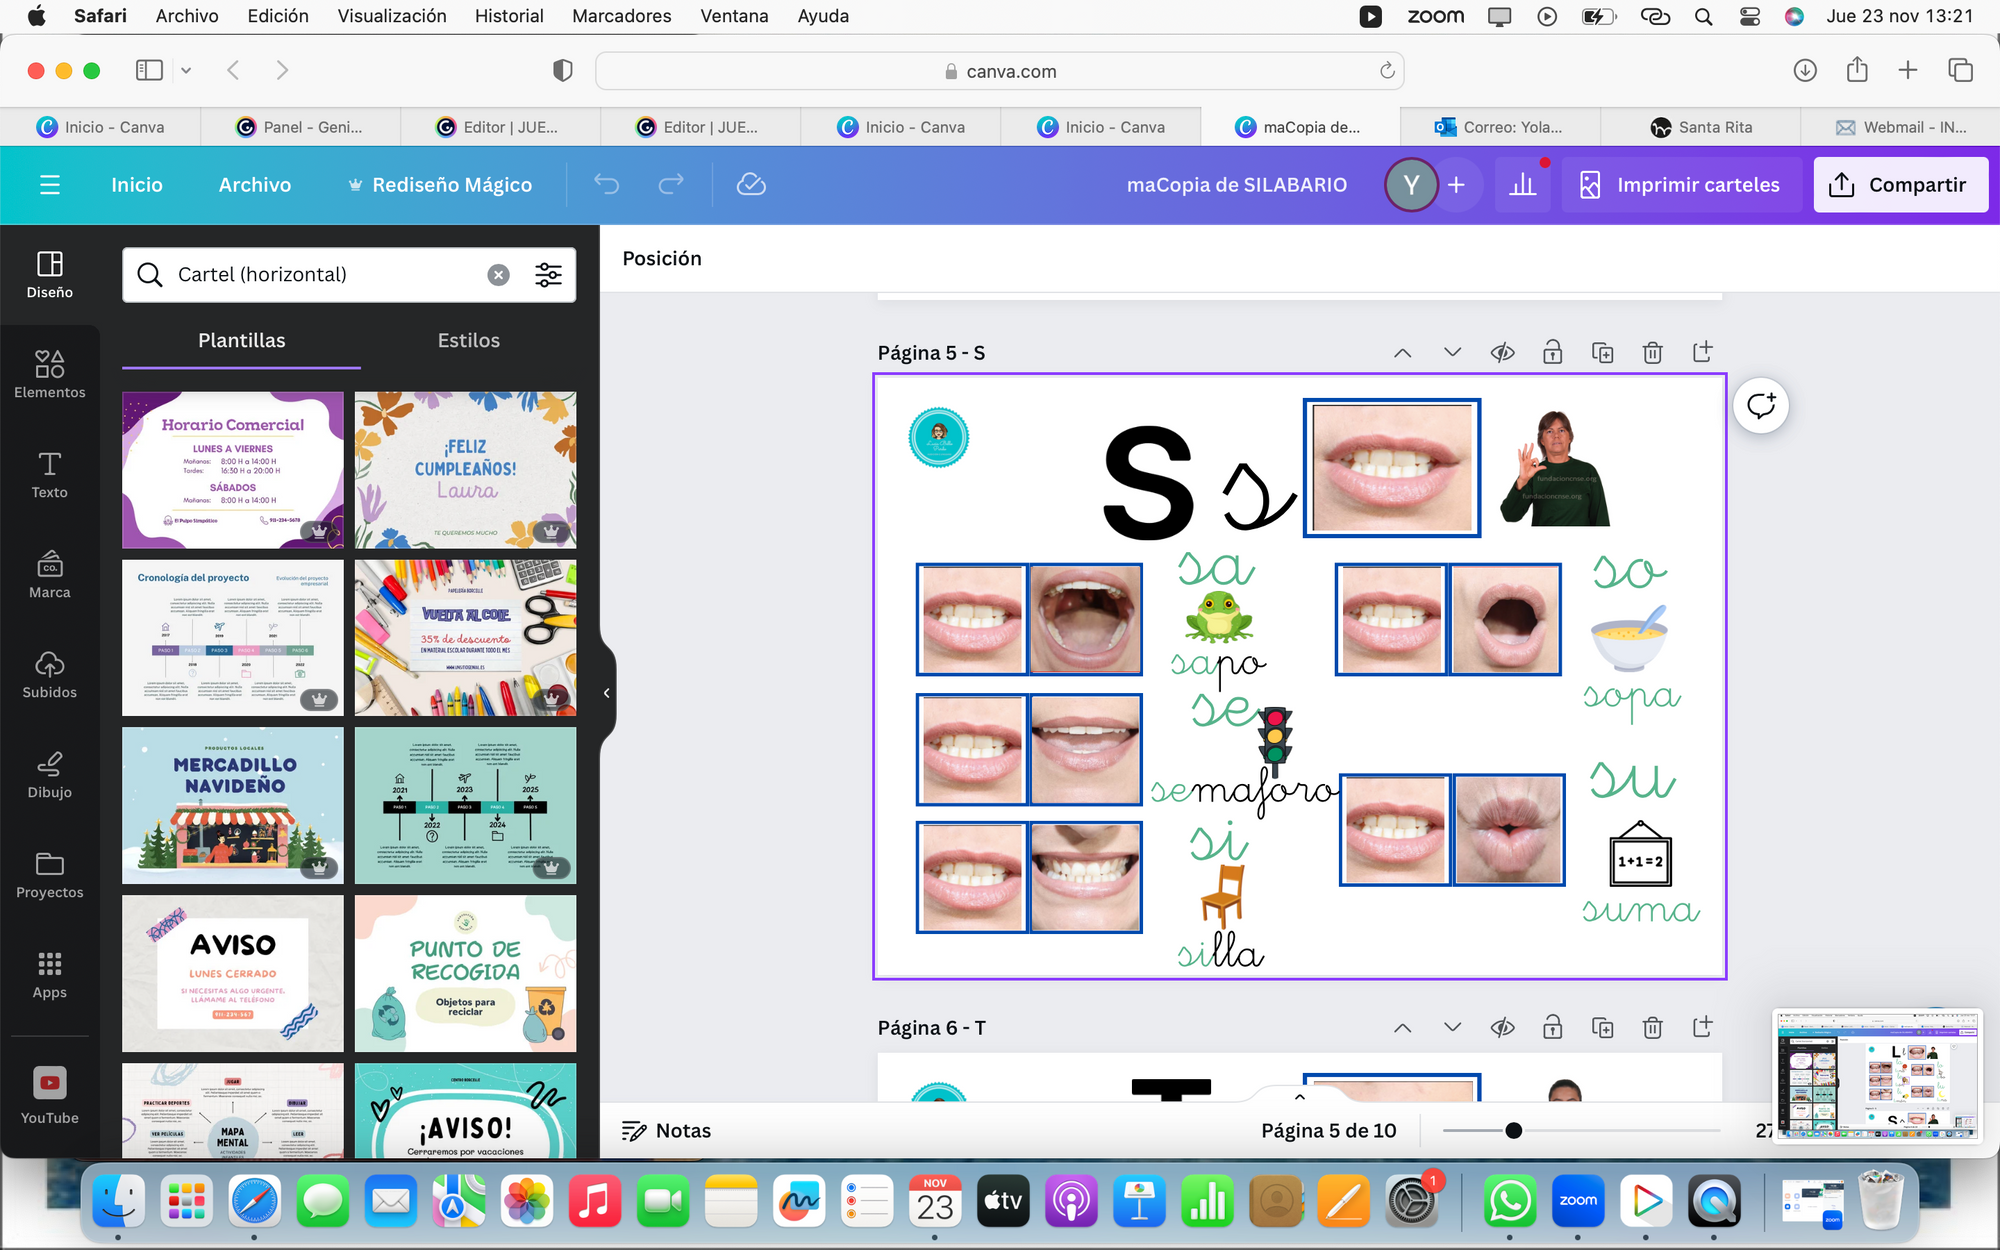Open the search filters options icon
The image size is (2000, 1250).
[x=548, y=275]
